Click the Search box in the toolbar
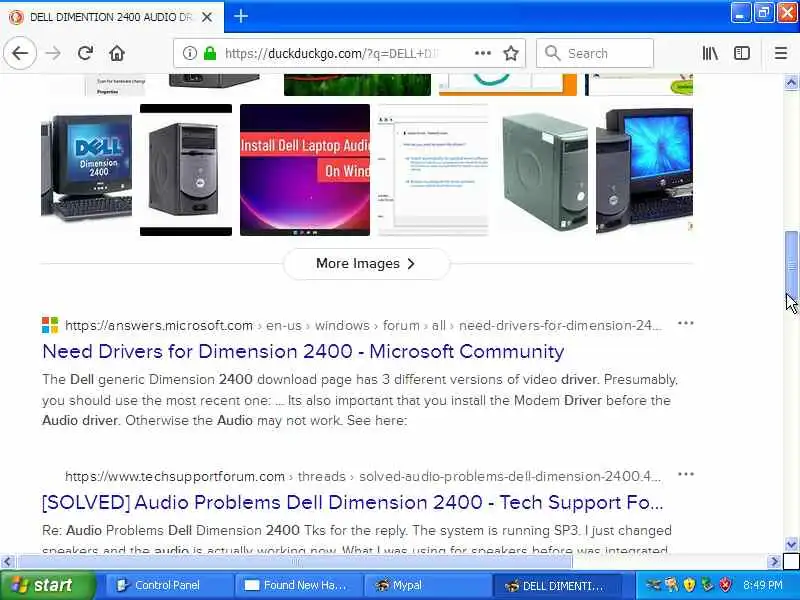Image resolution: width=800 pixels, height=600 pixels. [595, 53]
